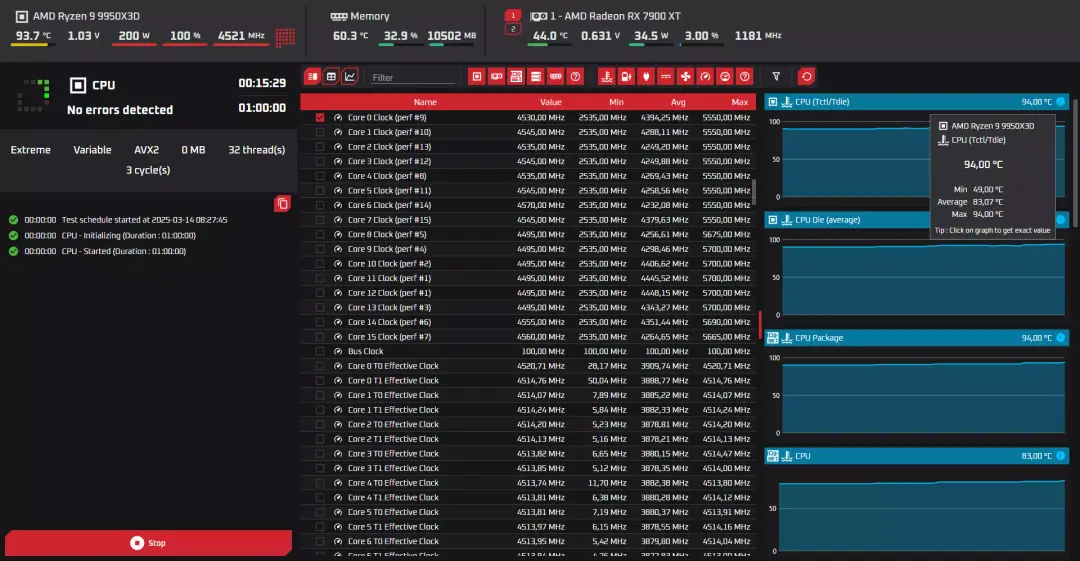
Task: Click the CPU Die (average) graph header
Action: (x=917, y=220)
